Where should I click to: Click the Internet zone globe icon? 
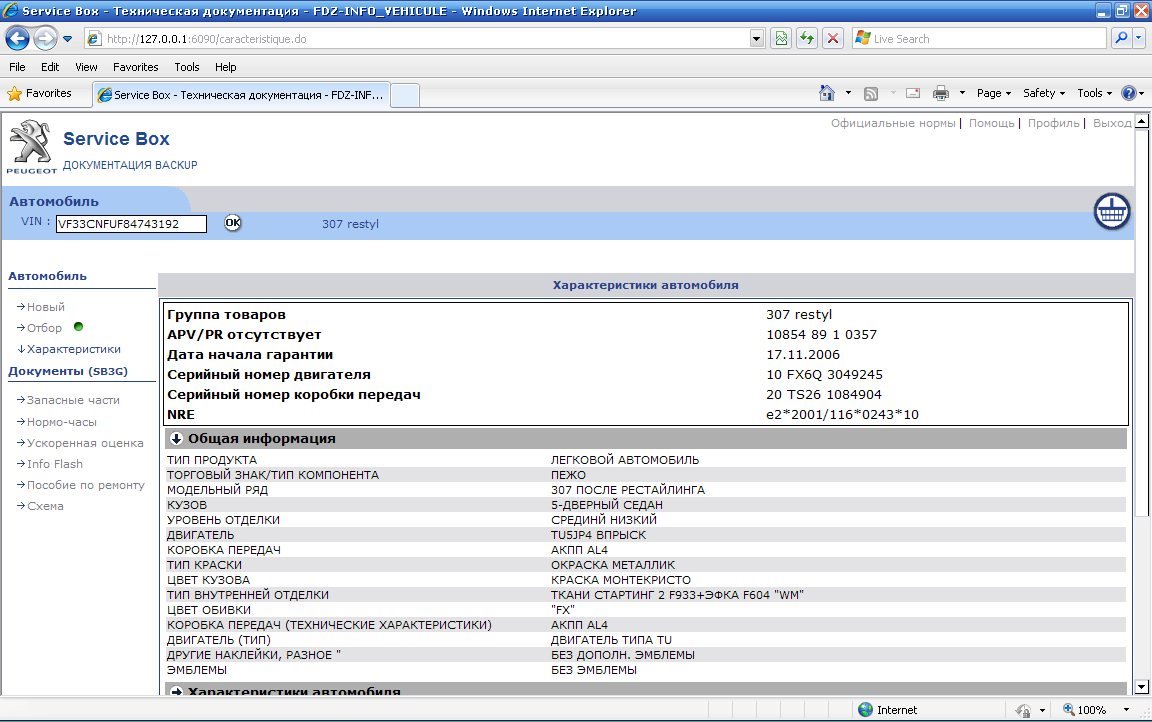[x=865, y=710]
